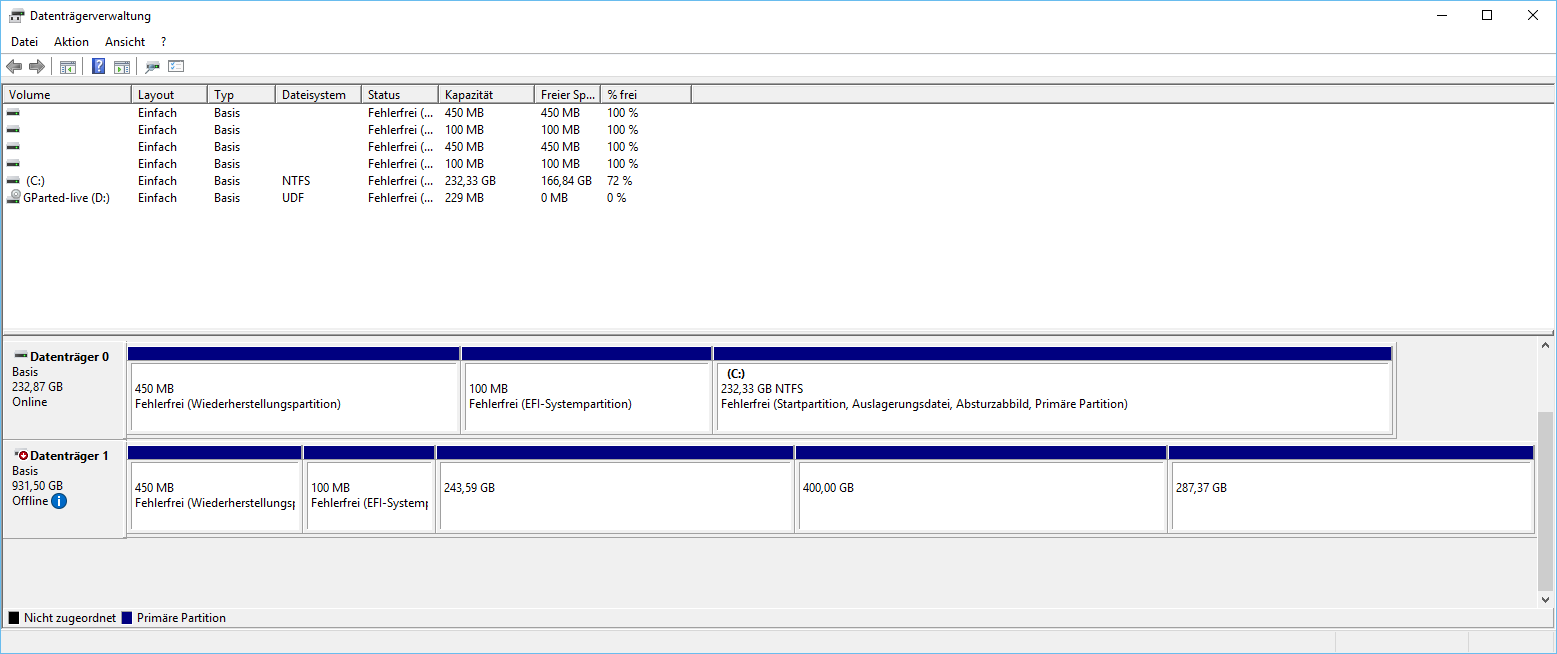This screenshot has width=1557, height=654.
Task: Click the 232,33 GB capacity cell
Action: (470, 181)
